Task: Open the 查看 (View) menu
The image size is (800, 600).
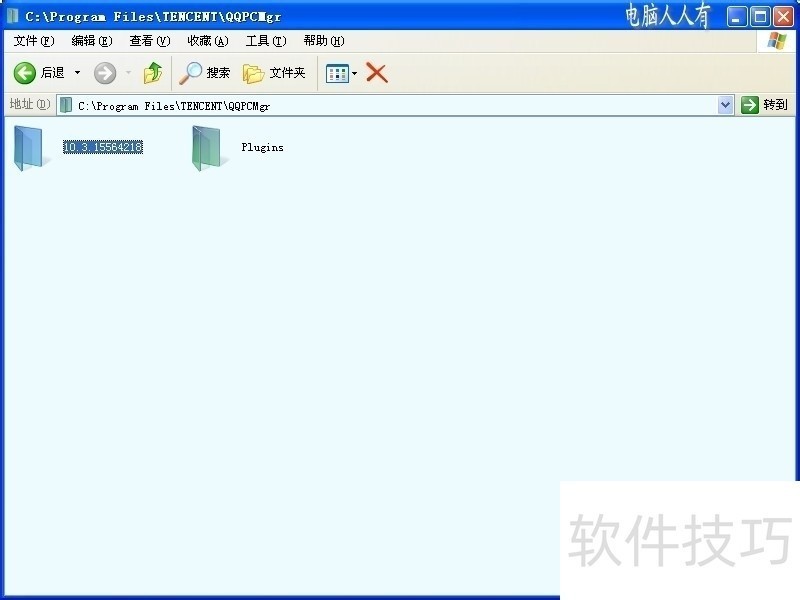Action: point(148,41)
